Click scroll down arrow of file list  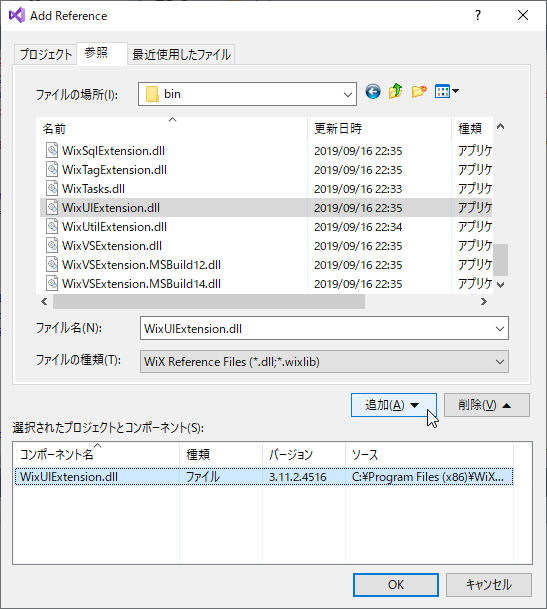500,285
